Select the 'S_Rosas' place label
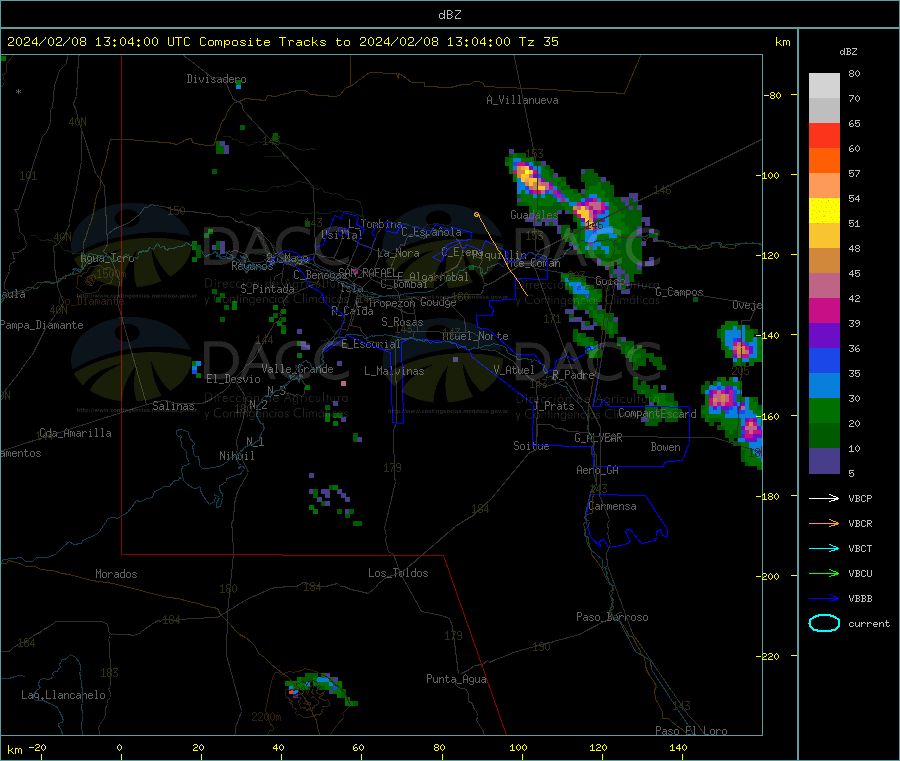This screenshot has height=761, width=900. [x=402, y=322]
